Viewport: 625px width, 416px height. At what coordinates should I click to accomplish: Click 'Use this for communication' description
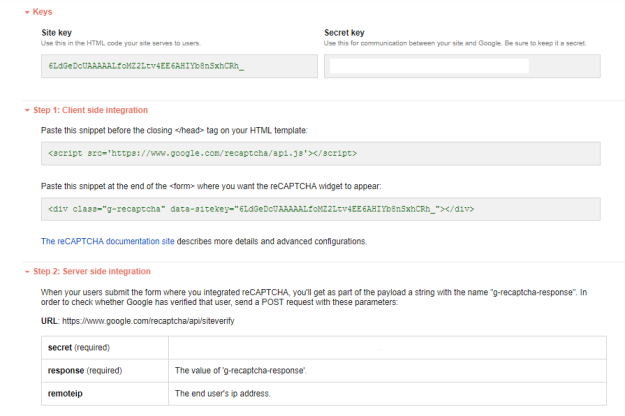(x=455, y=43)
